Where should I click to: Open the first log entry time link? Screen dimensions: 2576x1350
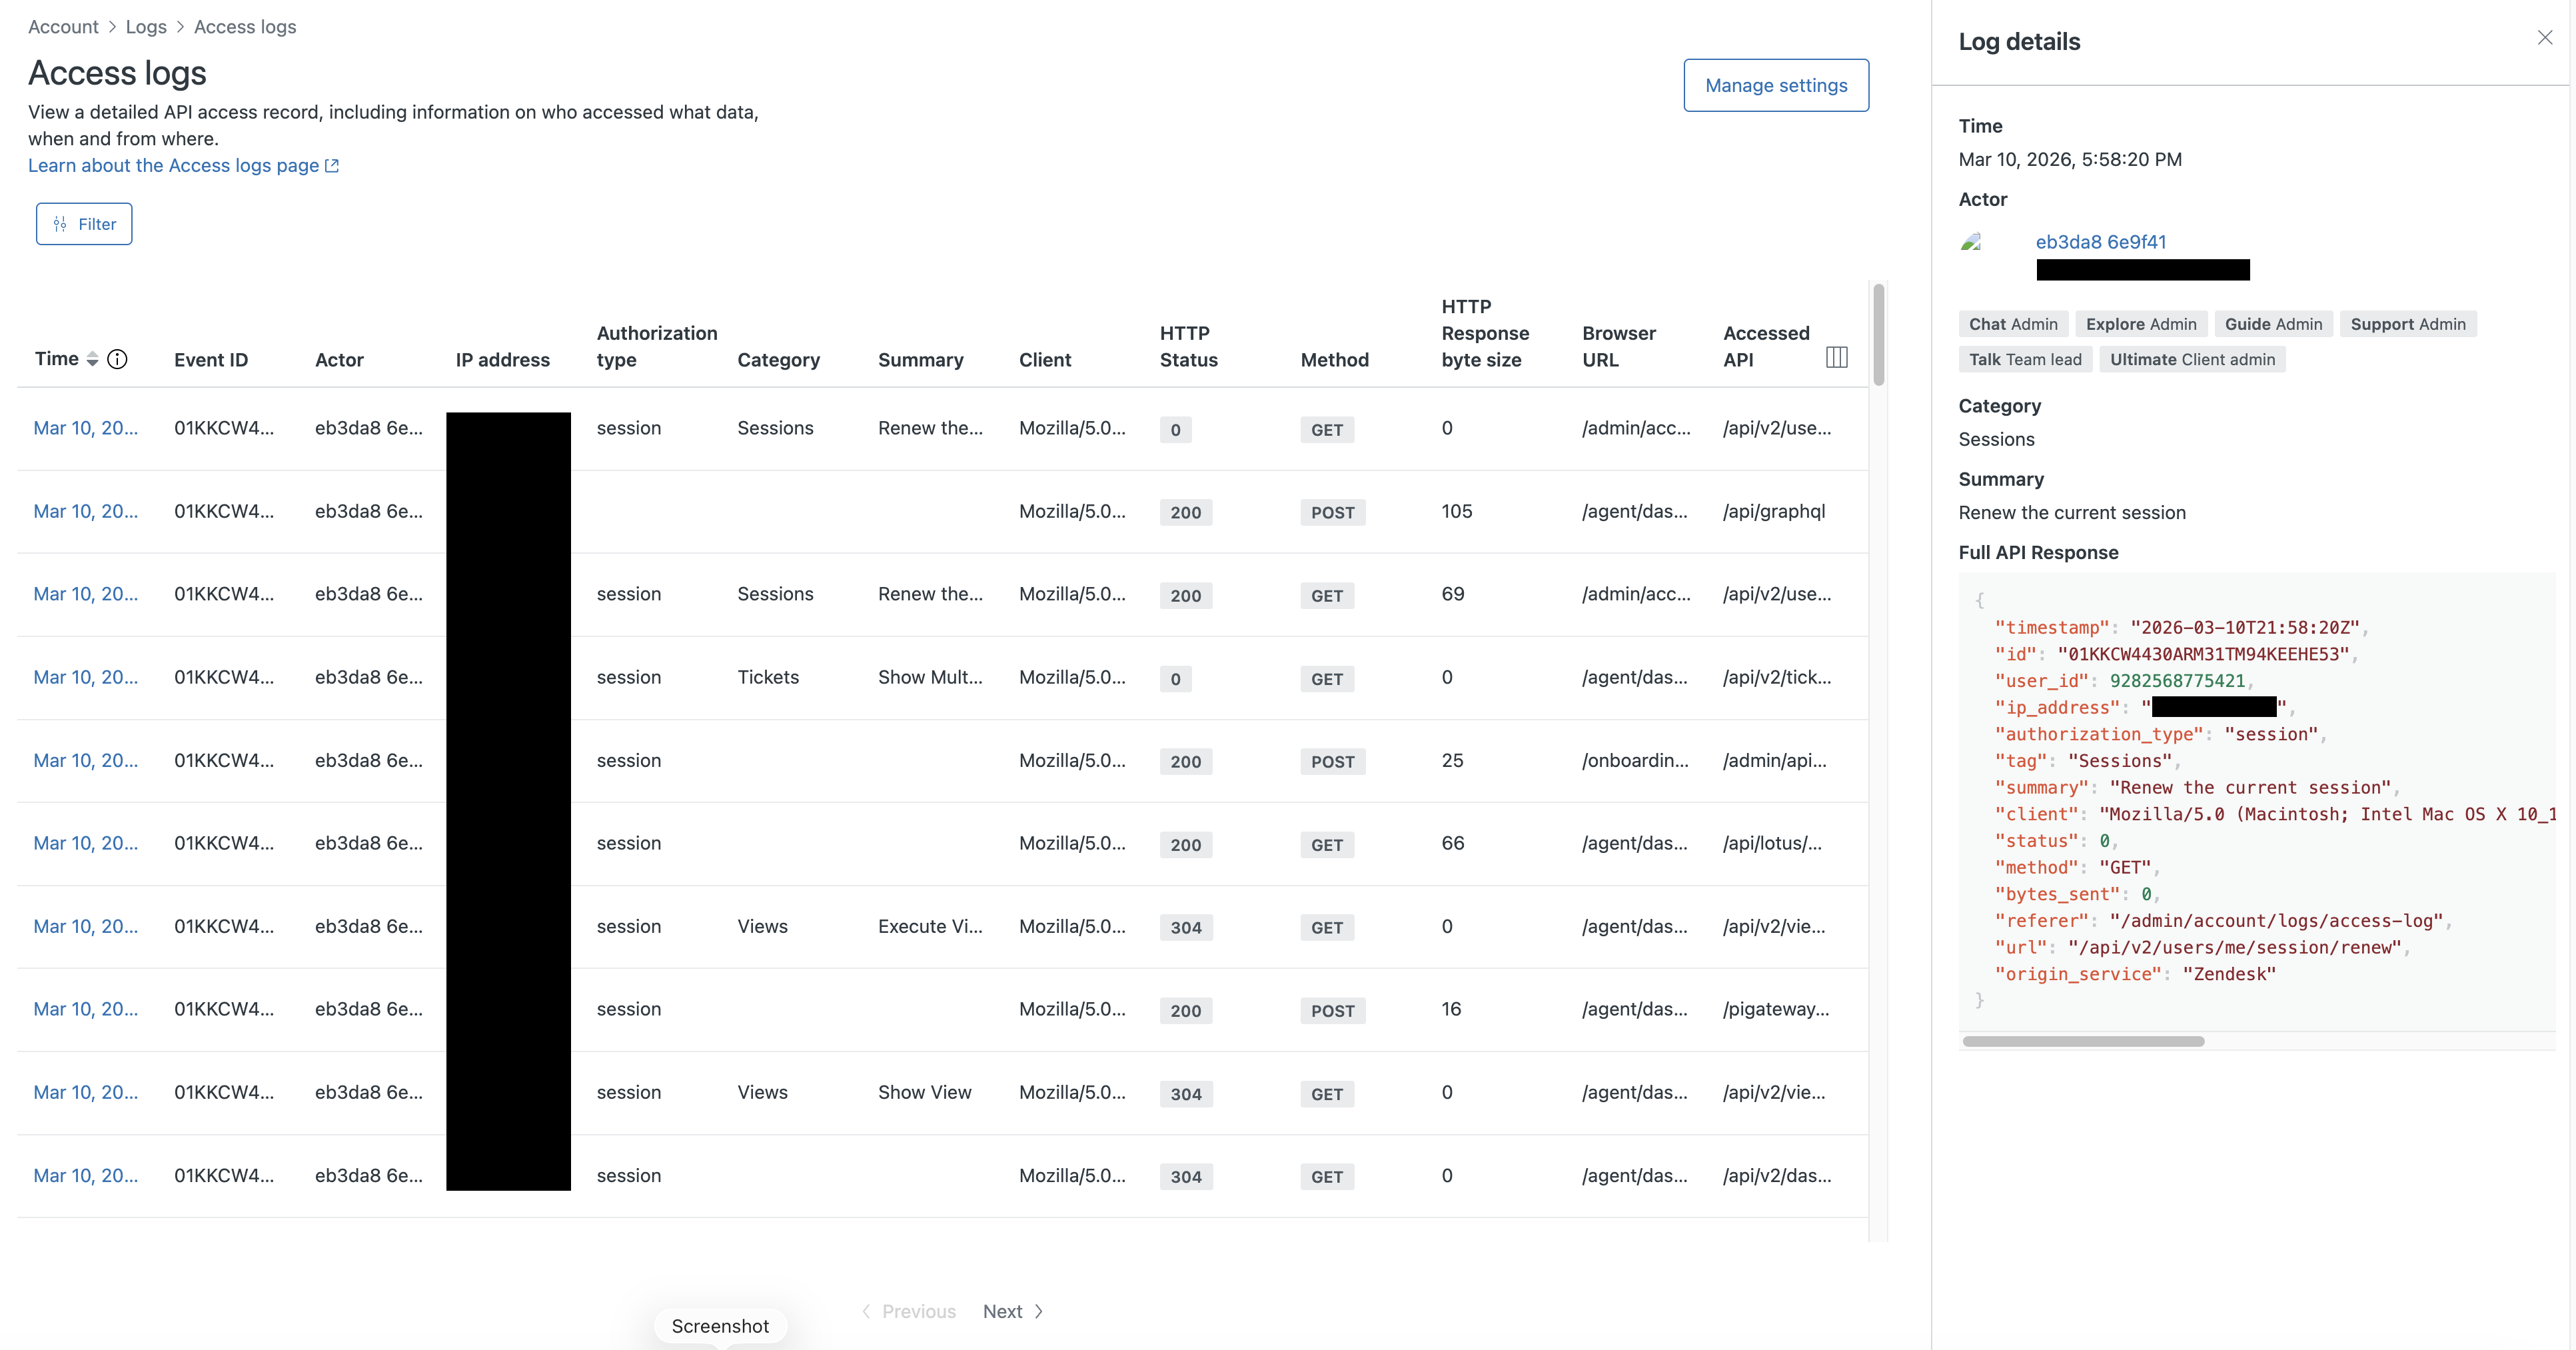[x=86, y=428]
